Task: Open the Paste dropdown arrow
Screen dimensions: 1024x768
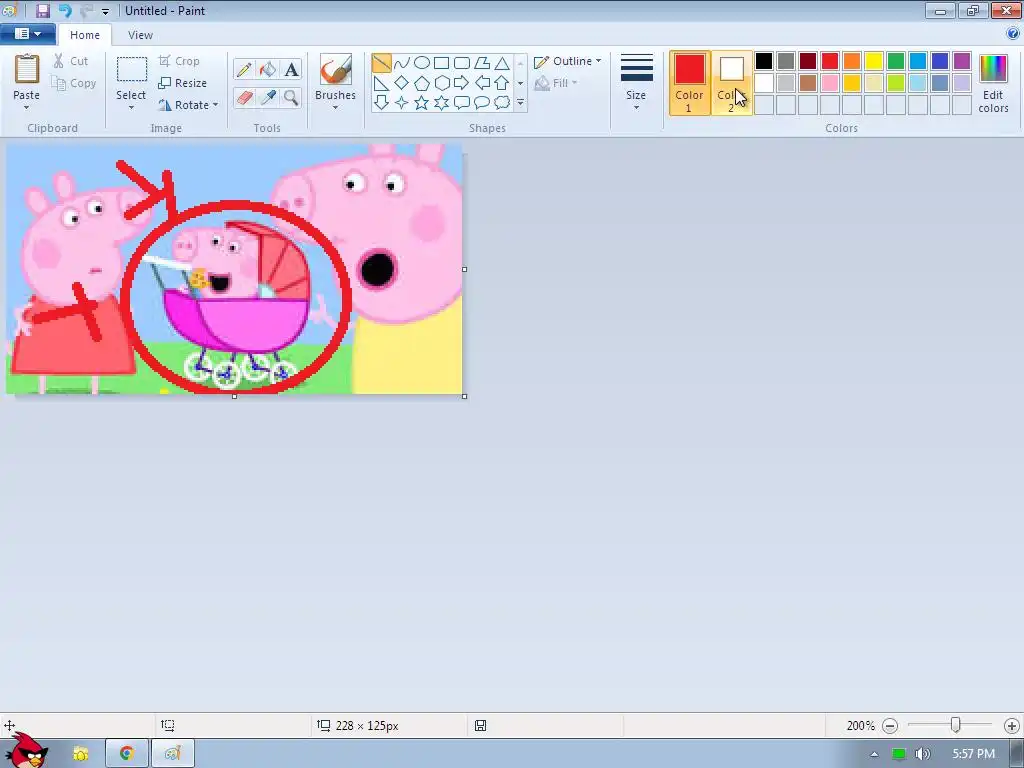Action: 26,108
